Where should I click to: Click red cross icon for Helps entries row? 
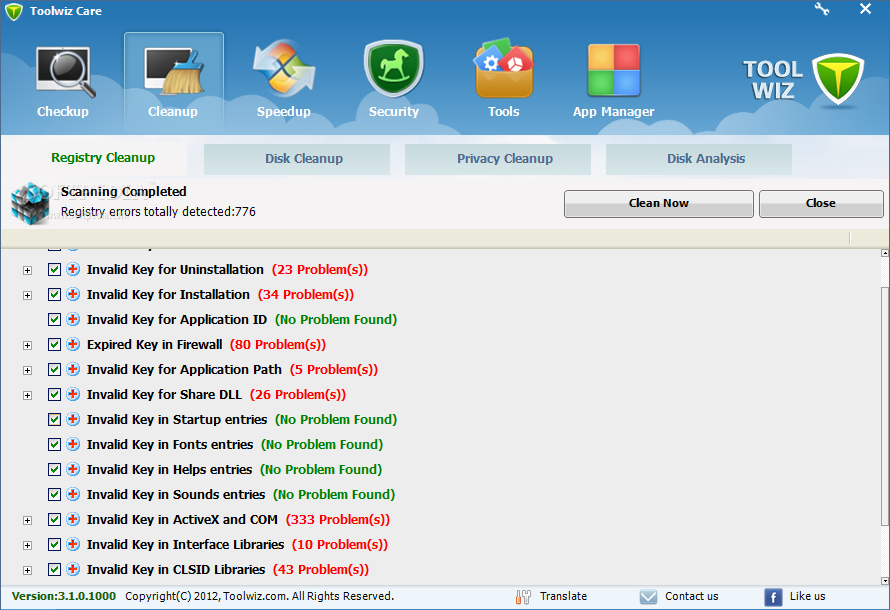pos(73,469)
